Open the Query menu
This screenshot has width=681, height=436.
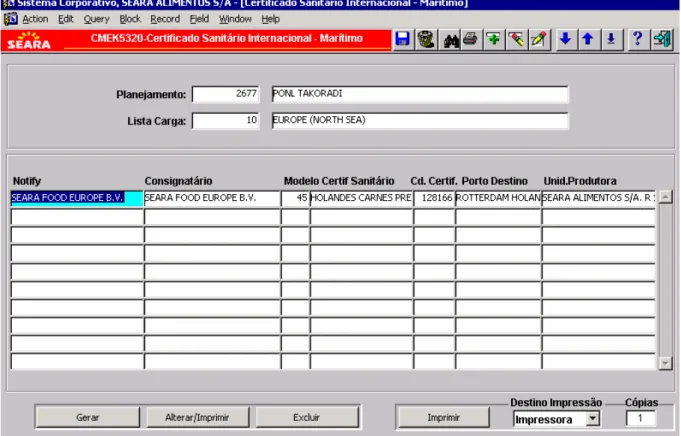(96, 19)
